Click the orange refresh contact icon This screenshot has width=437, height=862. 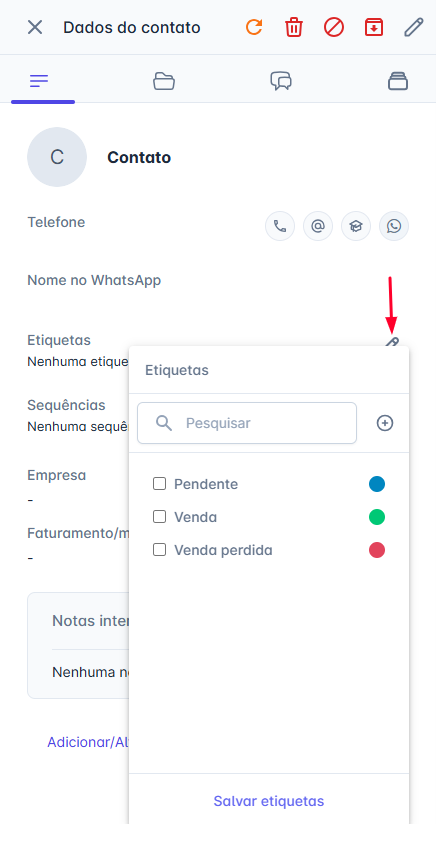click(253, 27)
